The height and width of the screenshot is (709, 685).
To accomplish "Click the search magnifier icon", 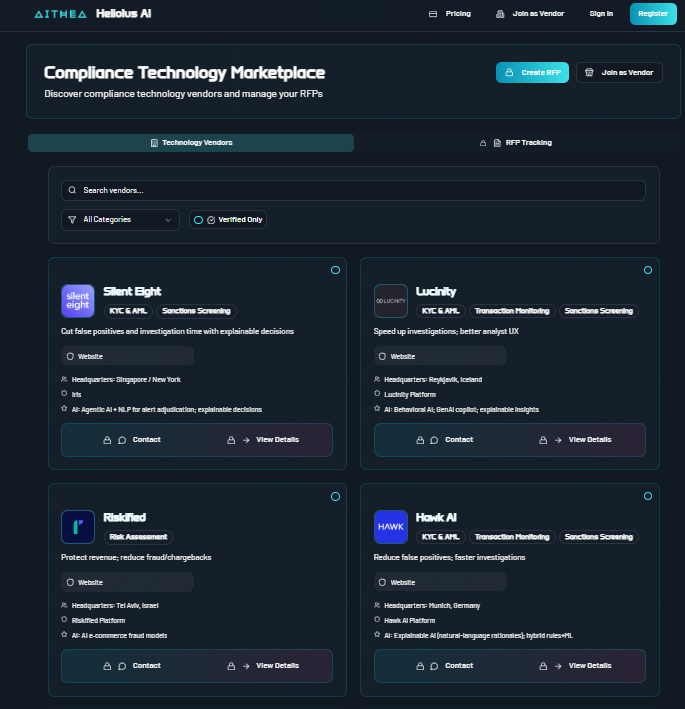I will coord(72,190).
